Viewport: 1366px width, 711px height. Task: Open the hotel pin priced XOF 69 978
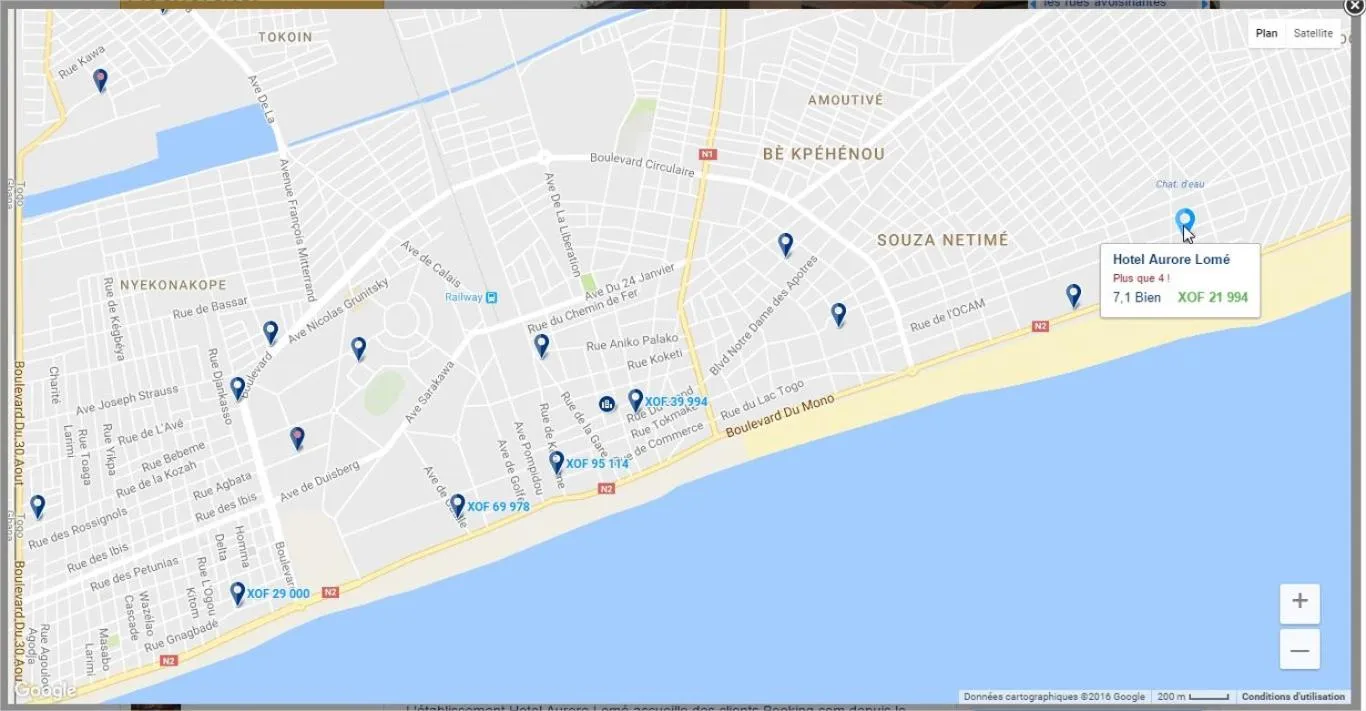coord(457,505)
